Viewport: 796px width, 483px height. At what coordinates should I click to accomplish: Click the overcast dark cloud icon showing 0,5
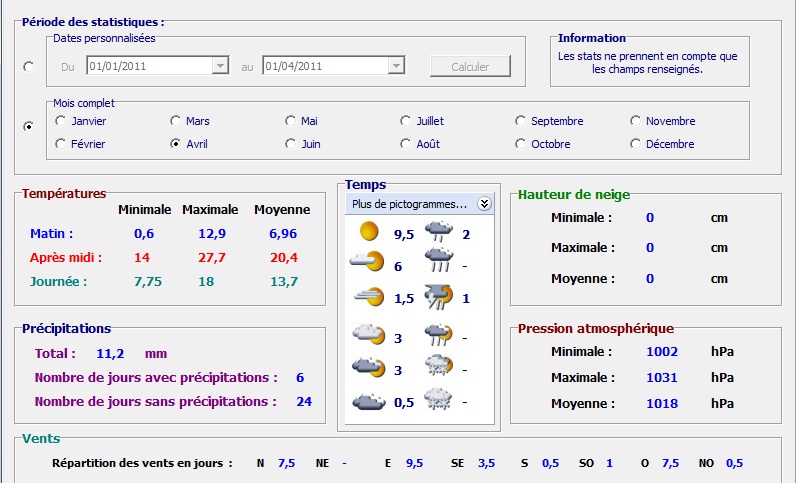pyautogui.click(x=369, y=401)
